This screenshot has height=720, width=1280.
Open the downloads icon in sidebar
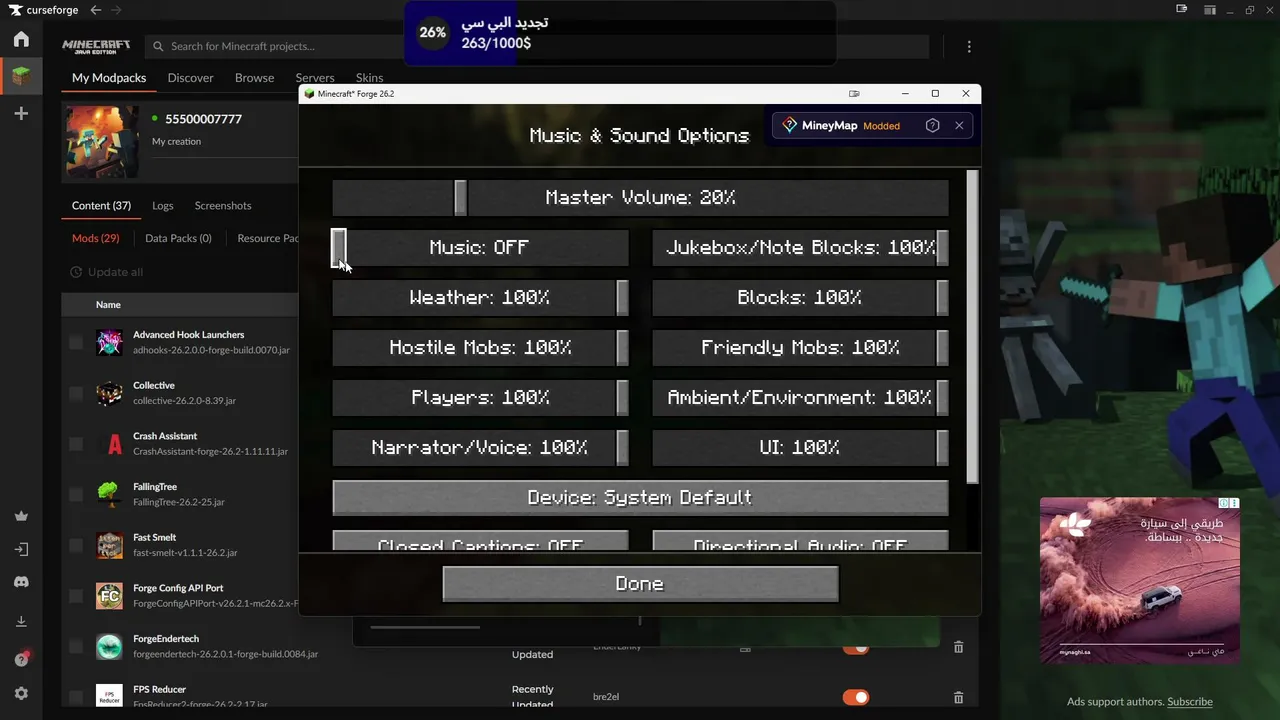21,621
